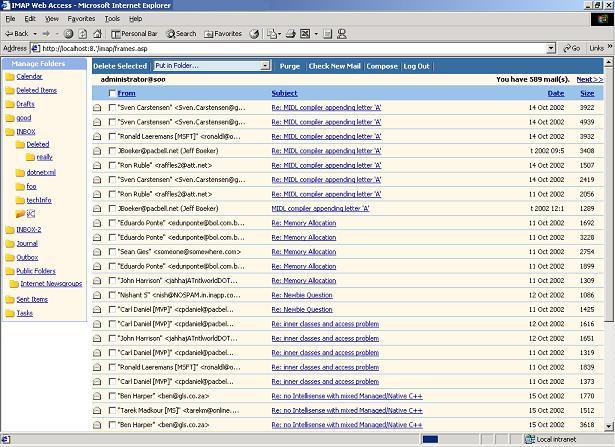Click the address bar URL field
Viewport: 615px width, 447px height.
293,48
